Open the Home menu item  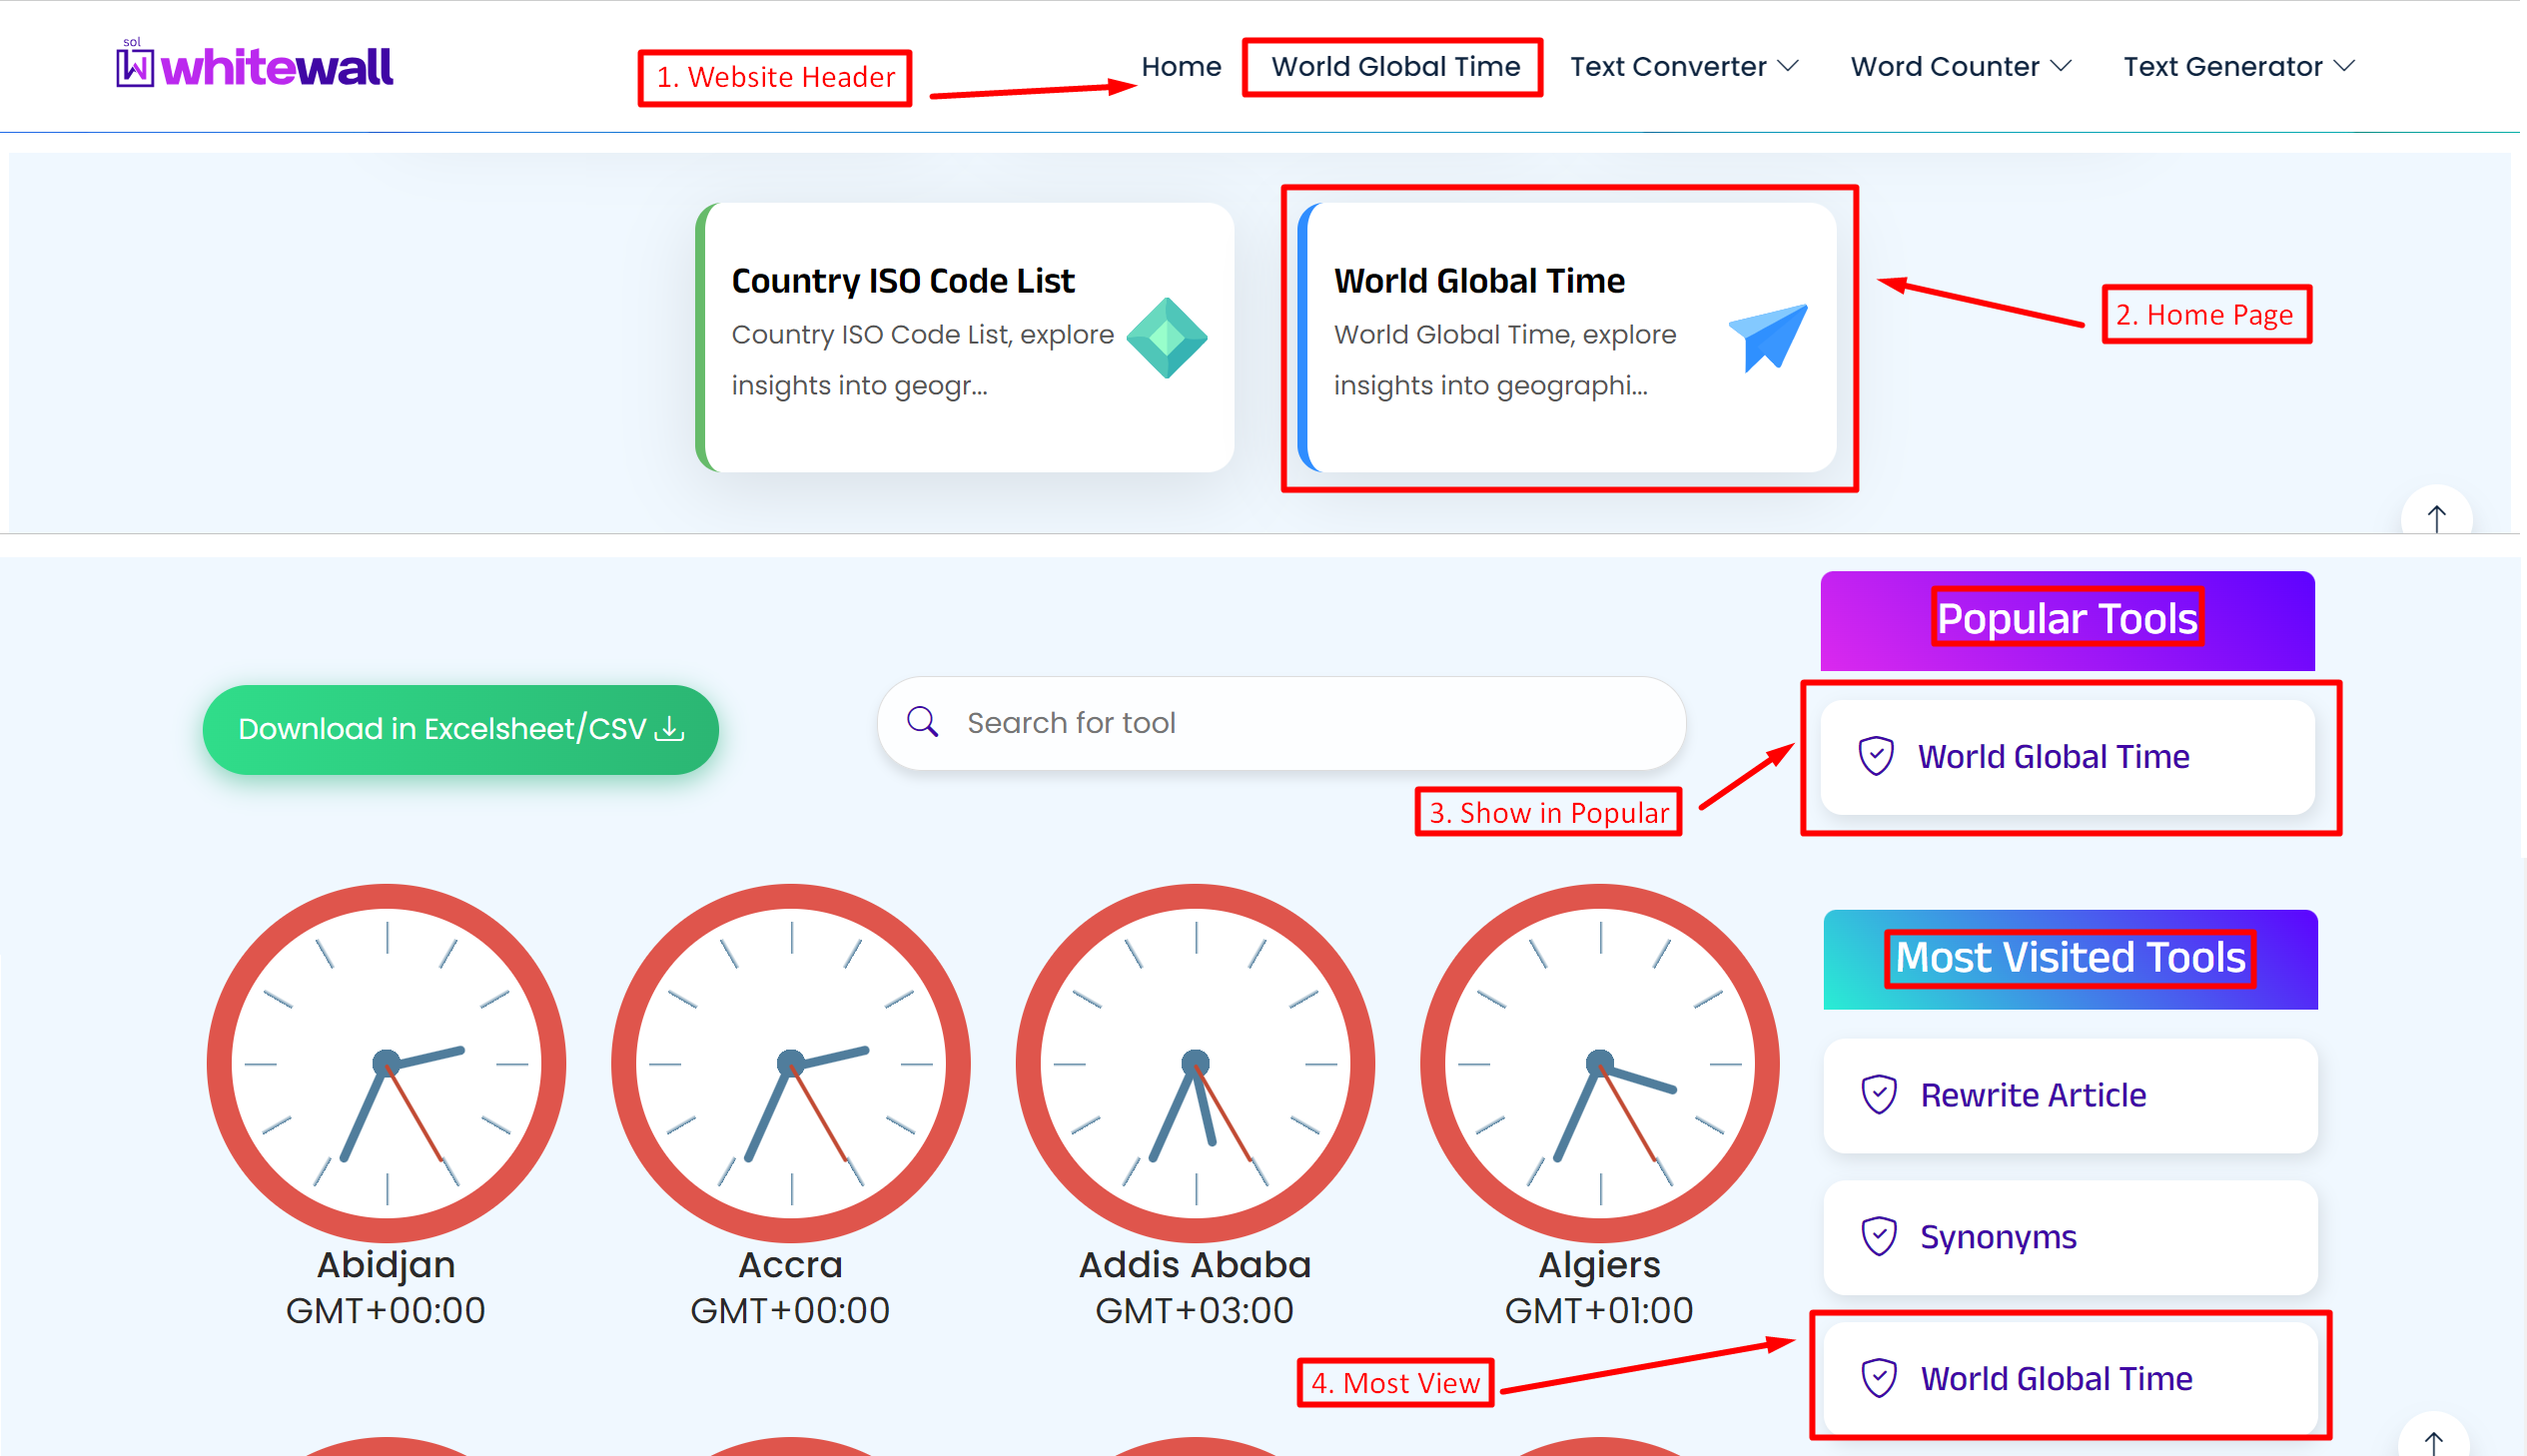point(1181,67)
